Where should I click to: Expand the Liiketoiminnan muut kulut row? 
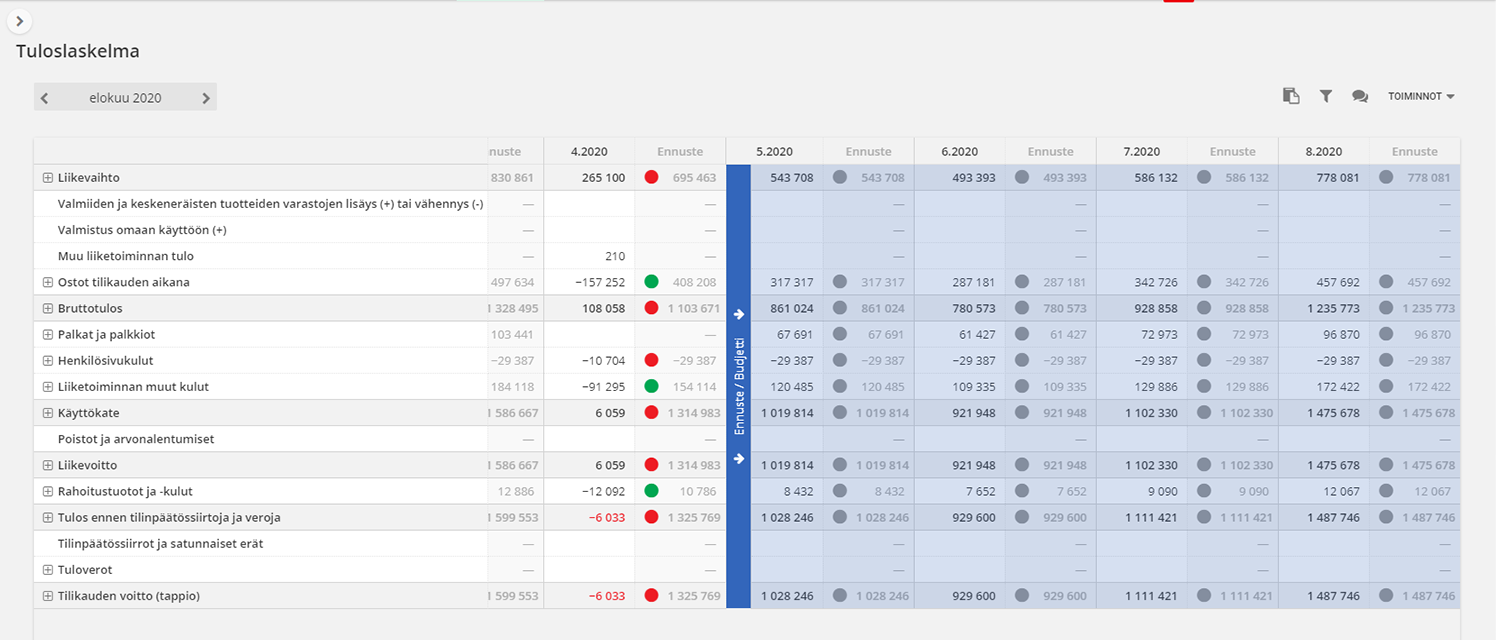tap(47, 387)
